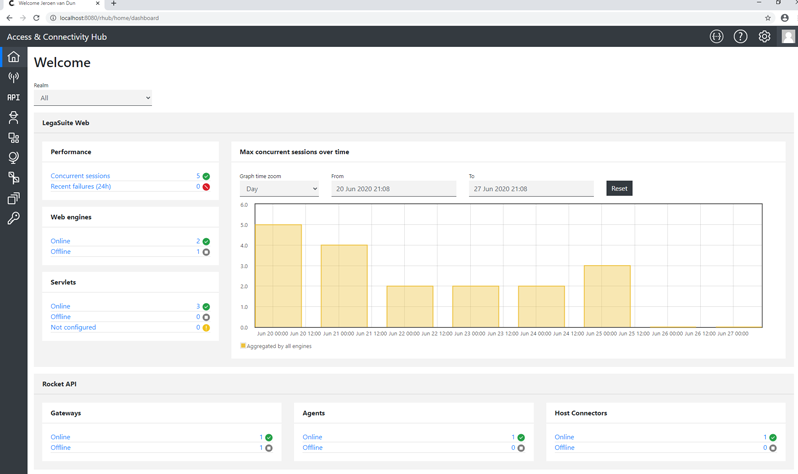Screen dimensions: 798x474
Task: Open Recent failures (24h) link
Action: (x=80, y=186)
